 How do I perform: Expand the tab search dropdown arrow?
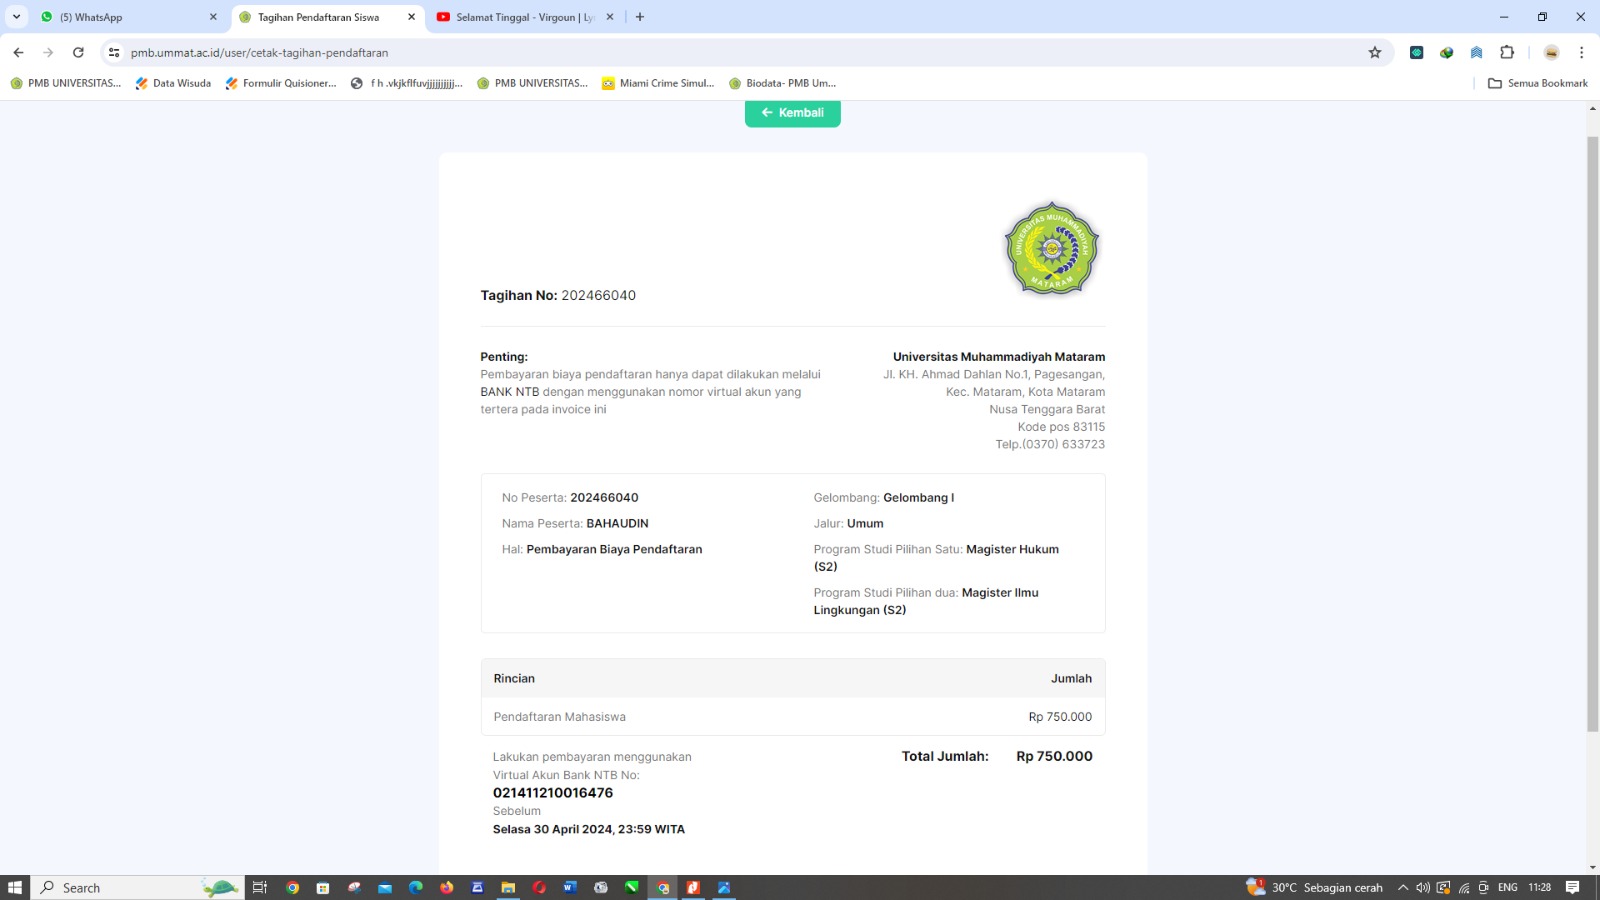tap(16, 17)
